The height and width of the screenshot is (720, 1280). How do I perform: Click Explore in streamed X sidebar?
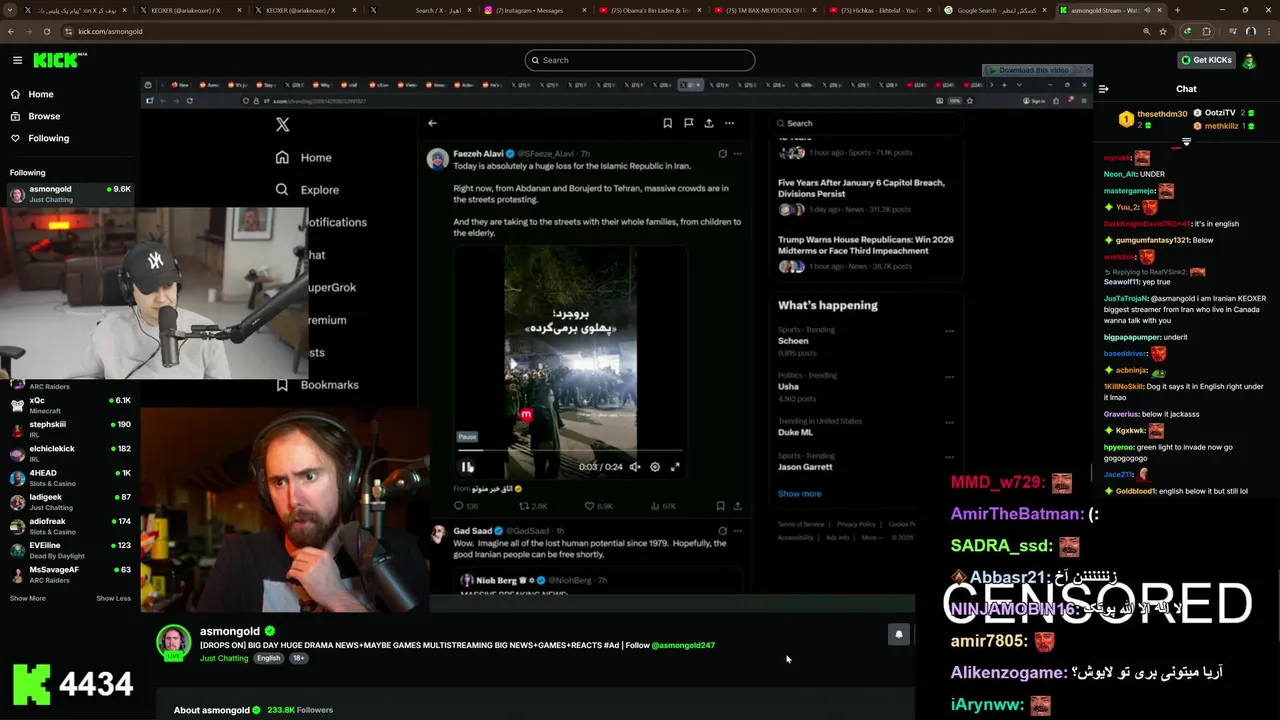tap(308, 189)
